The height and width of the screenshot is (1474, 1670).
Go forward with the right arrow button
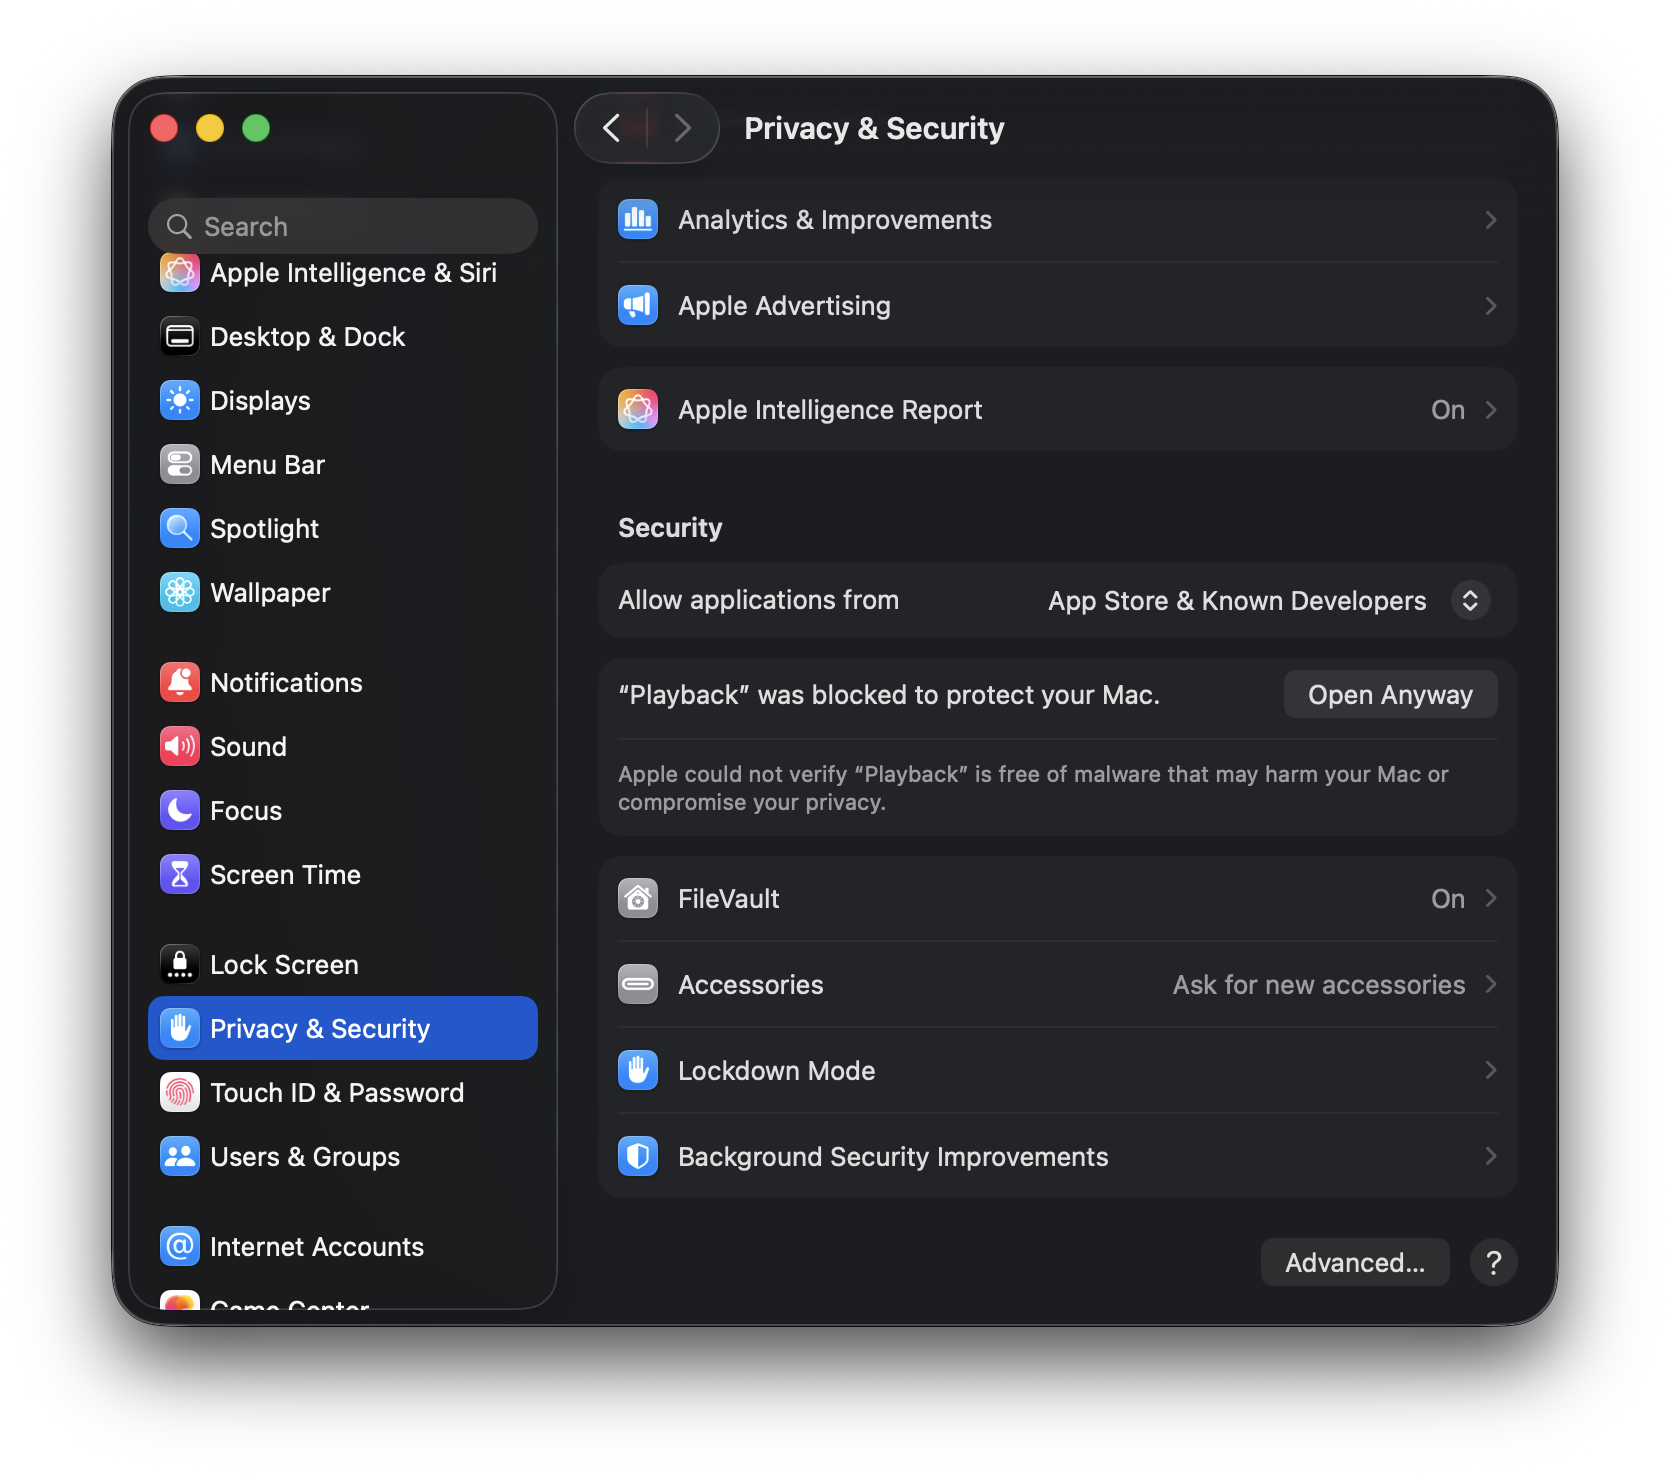pyautogui.click(x=682, y=128)
